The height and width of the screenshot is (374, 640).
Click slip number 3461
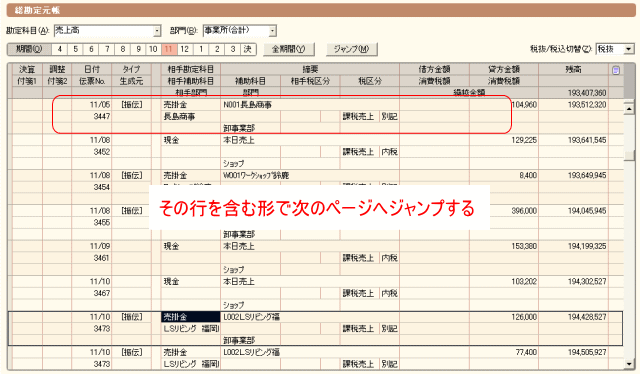coord(102,258)
